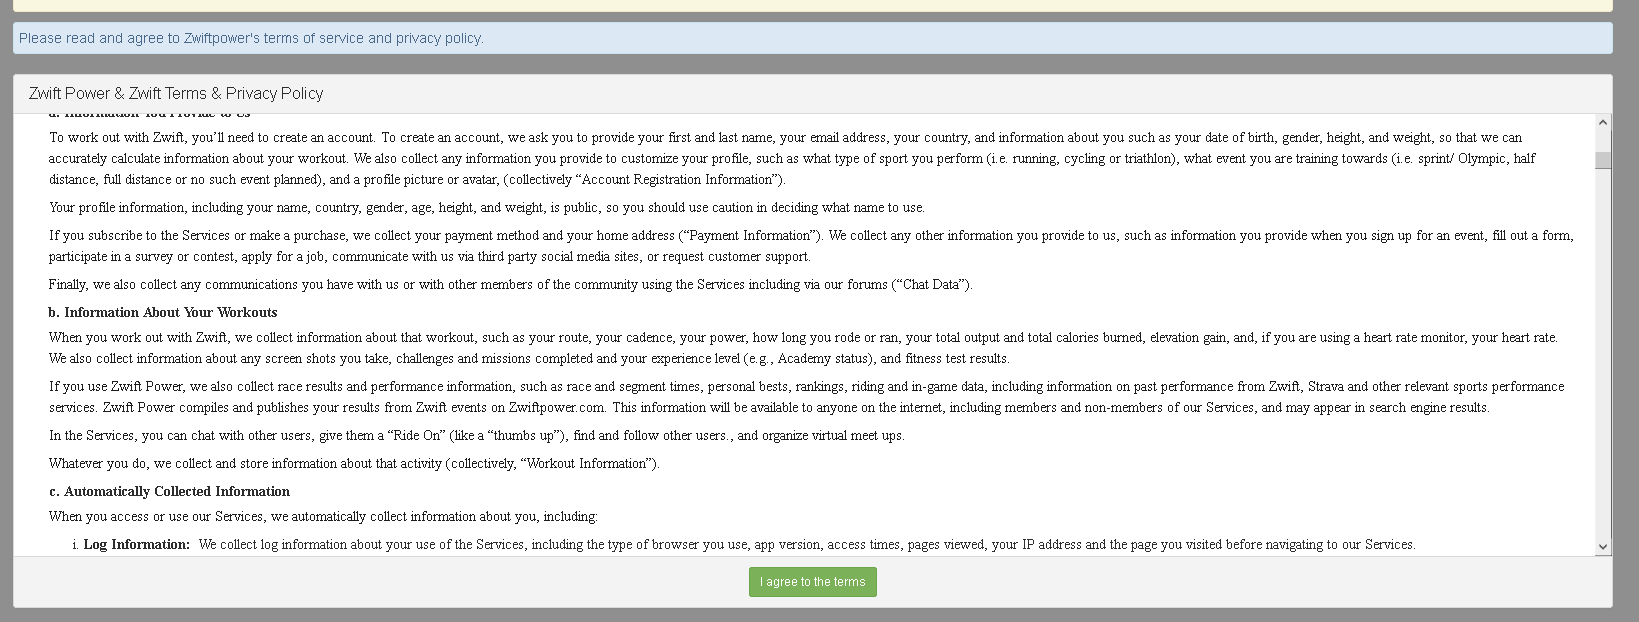Click the scrollbar up arrow in terms box
The width and height of the screenshot is (1639, 622).
tap(1603, 123)
